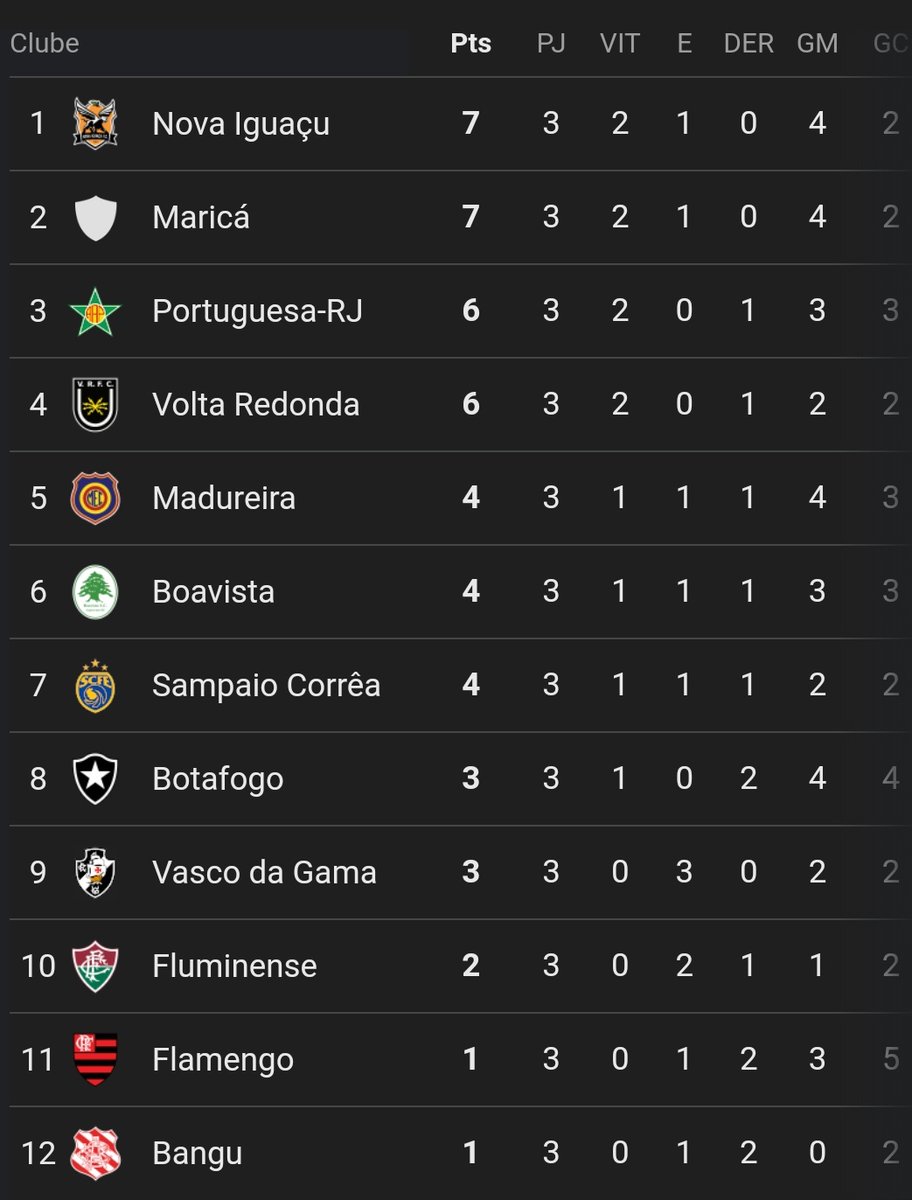Click the Bangu club crest
The image size is (912, 1200).
[96, 1153]
